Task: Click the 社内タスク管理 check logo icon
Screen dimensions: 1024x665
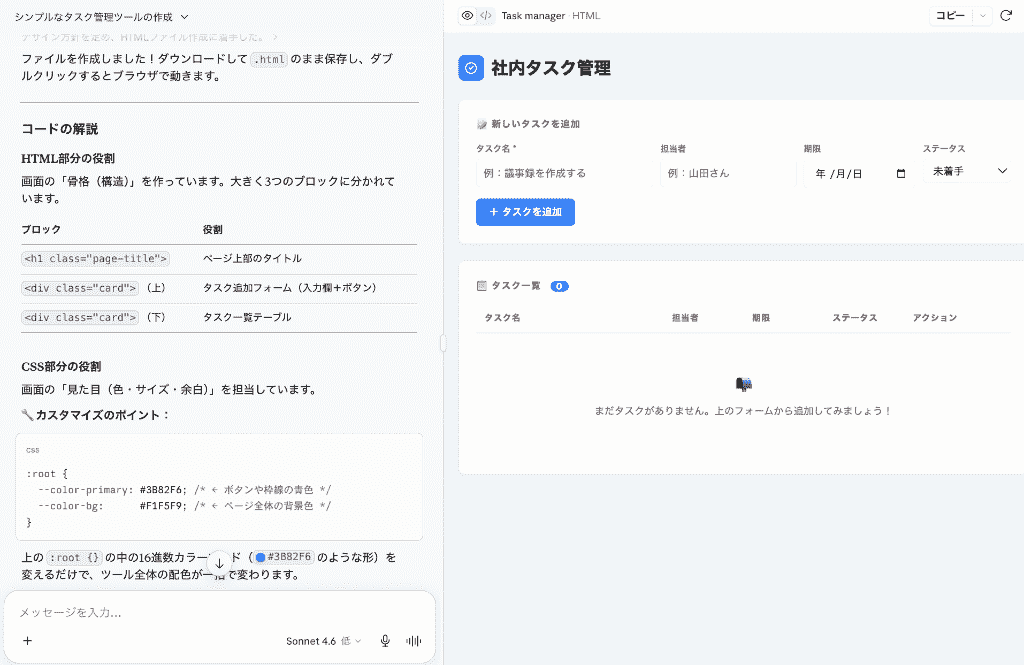Action: pos(471,68)
